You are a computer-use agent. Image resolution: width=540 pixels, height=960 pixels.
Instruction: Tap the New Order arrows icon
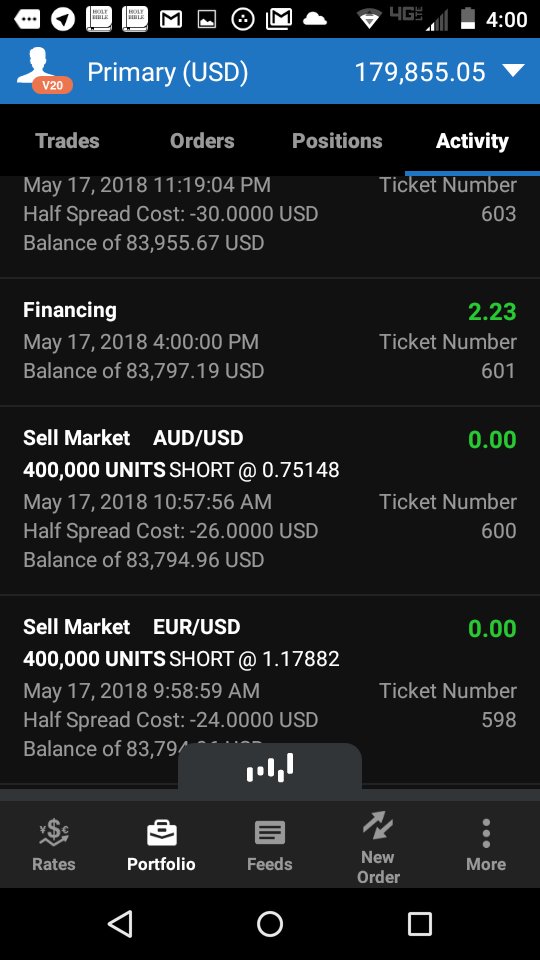pyautogui.click(x=378, y=826)
